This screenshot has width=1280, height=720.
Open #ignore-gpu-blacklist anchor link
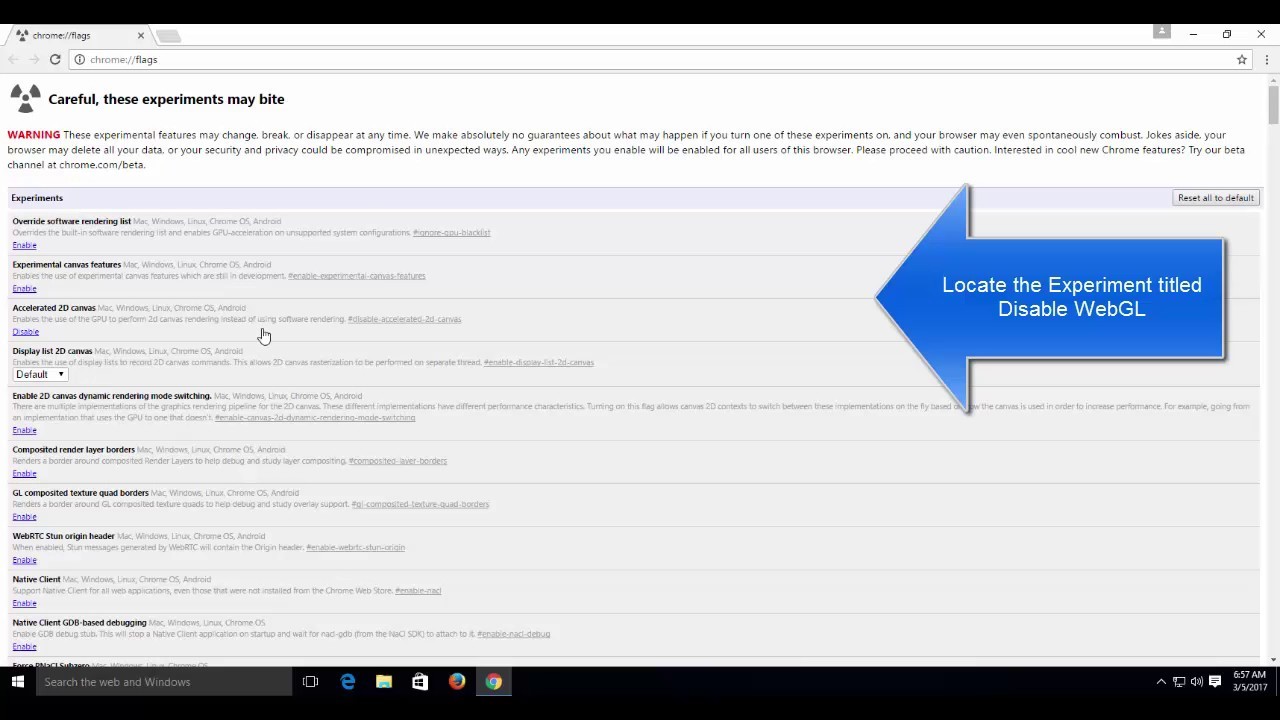[x=451, y=233]
